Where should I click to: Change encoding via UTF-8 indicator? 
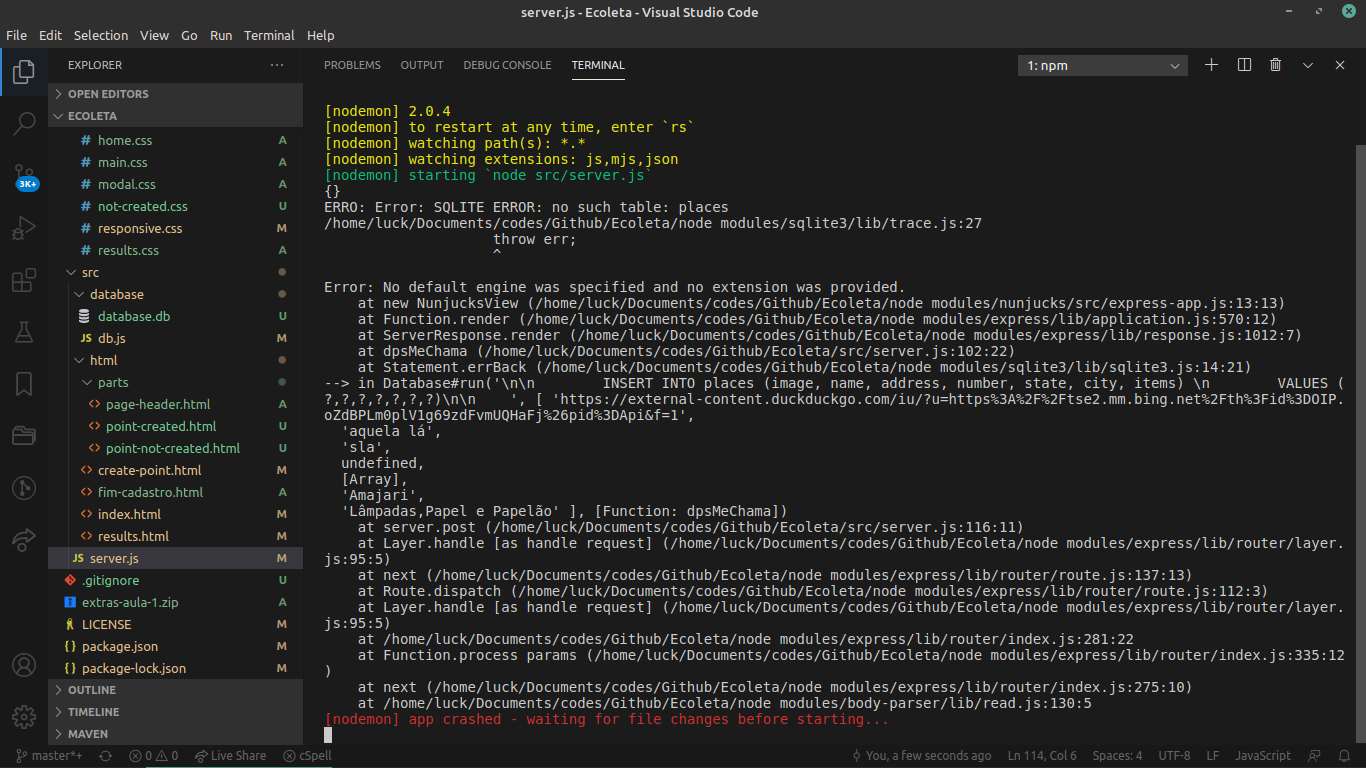1174,756
